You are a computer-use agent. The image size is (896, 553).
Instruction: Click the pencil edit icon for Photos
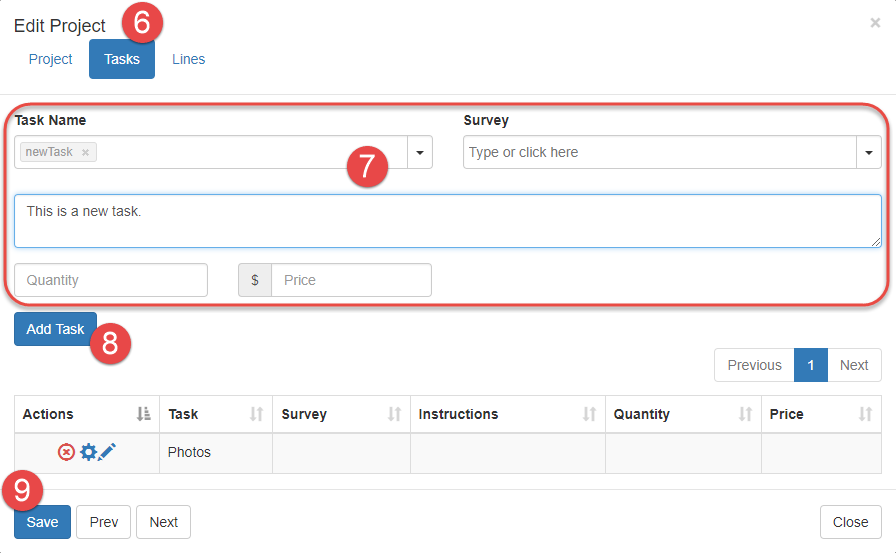coord(107,452)
